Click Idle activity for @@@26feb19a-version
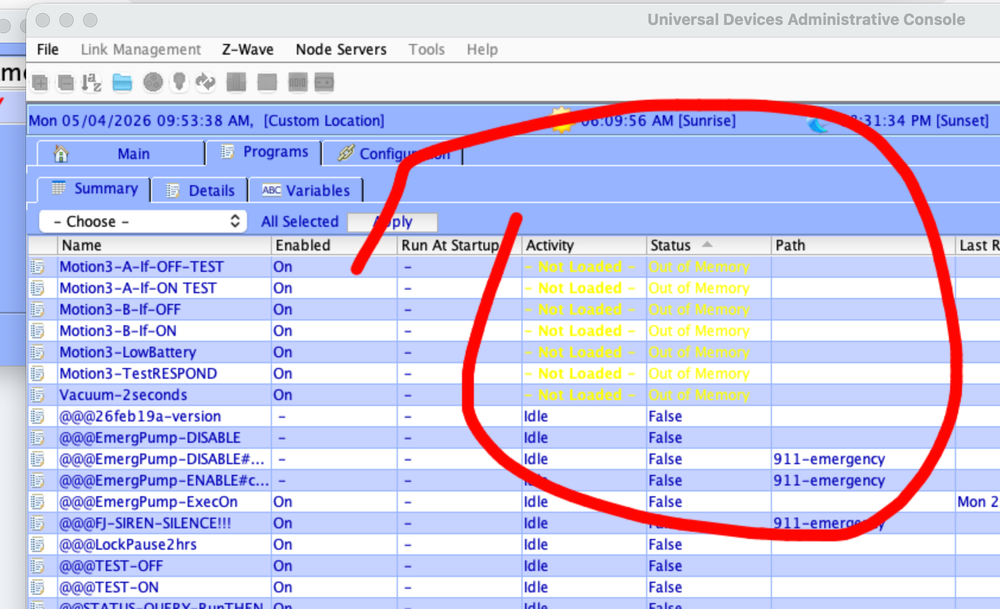This screenshot has height=609, width=1000. (x=536, y=416)
